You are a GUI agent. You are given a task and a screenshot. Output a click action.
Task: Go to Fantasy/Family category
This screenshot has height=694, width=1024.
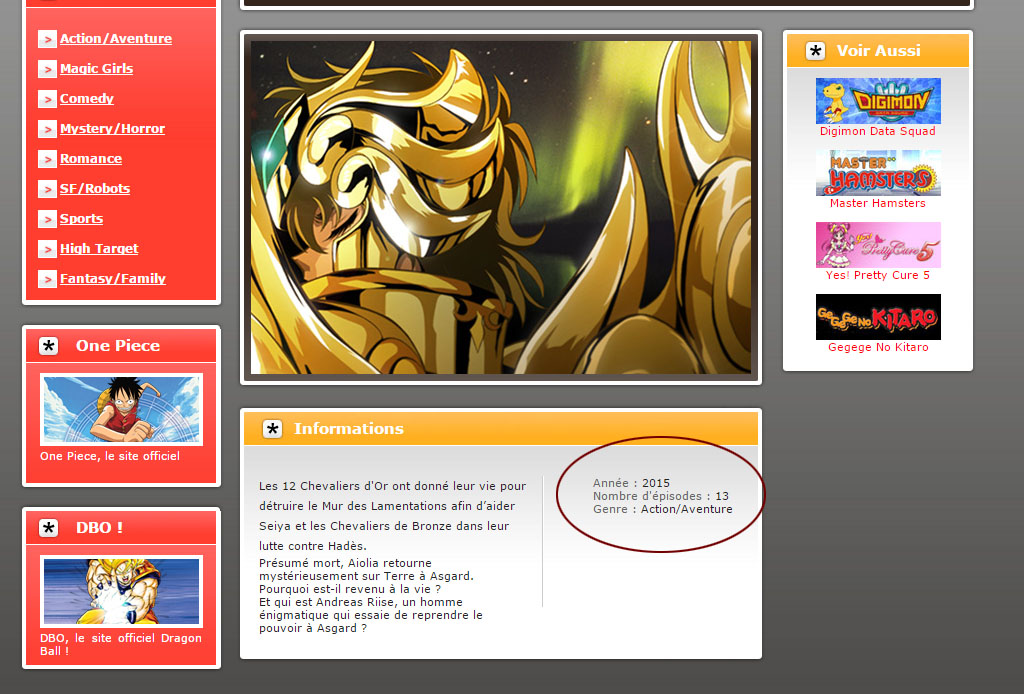(112, 279)
